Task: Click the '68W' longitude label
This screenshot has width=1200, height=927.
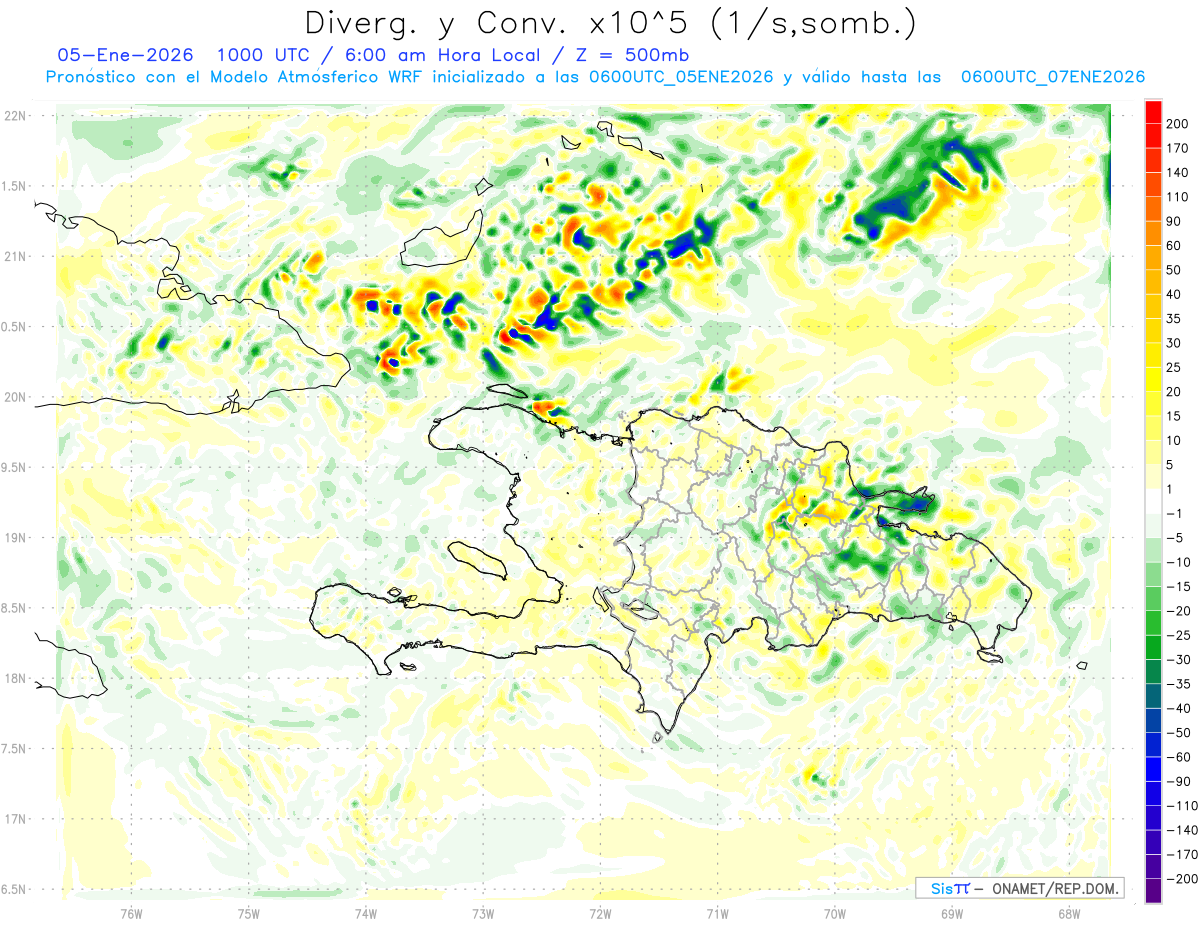Action: point(1069,913)
